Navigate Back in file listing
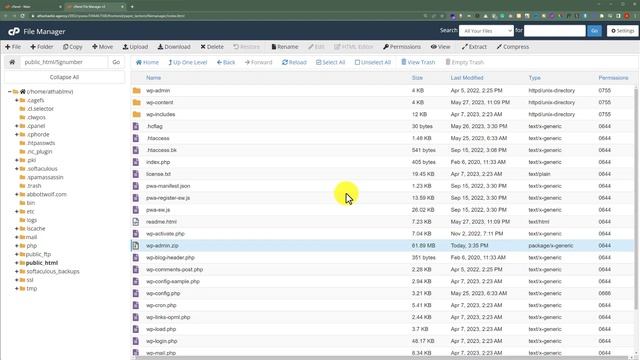Image resolution: width=640 pixels, height=360 pixels. [x=226, y=62]
